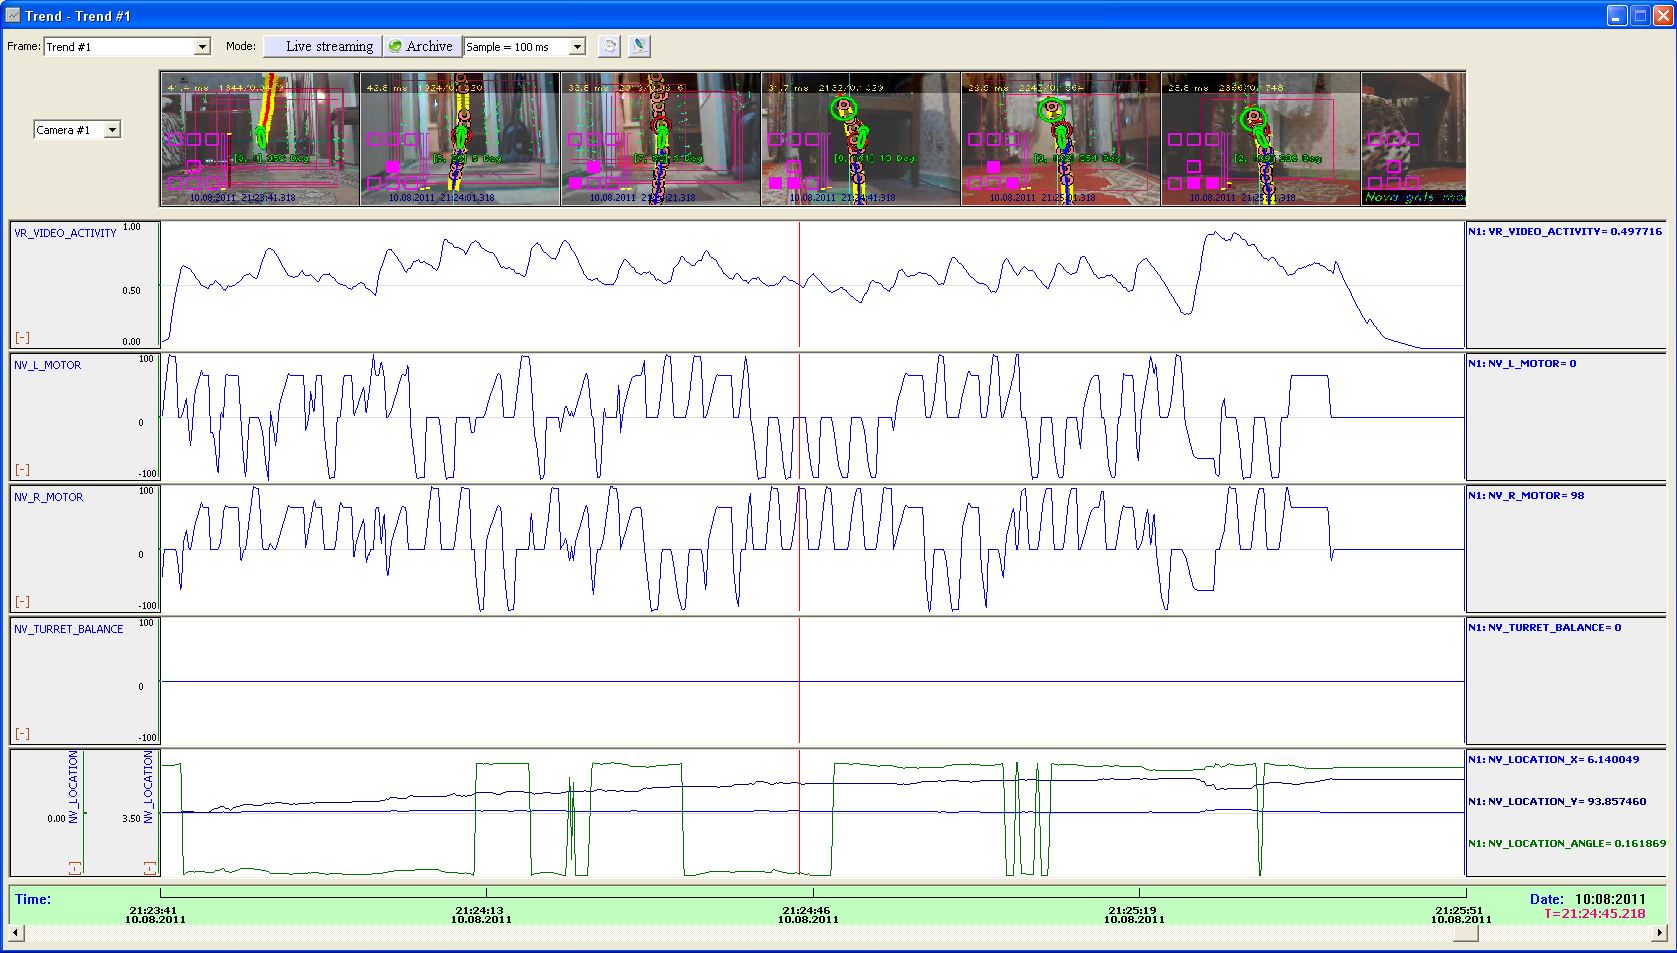Click the scrollbar left arrow at bottom
Image resolution: width=1677 pixels, height=953 pixels.
pyautogui.click(x=15, y=933)
